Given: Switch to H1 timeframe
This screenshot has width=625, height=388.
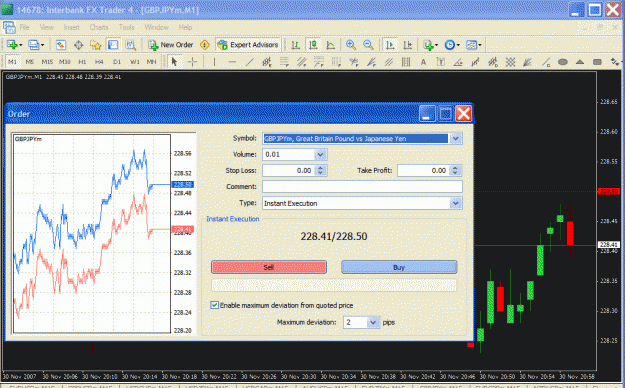Looking at the screenshot, I should 82,62.
